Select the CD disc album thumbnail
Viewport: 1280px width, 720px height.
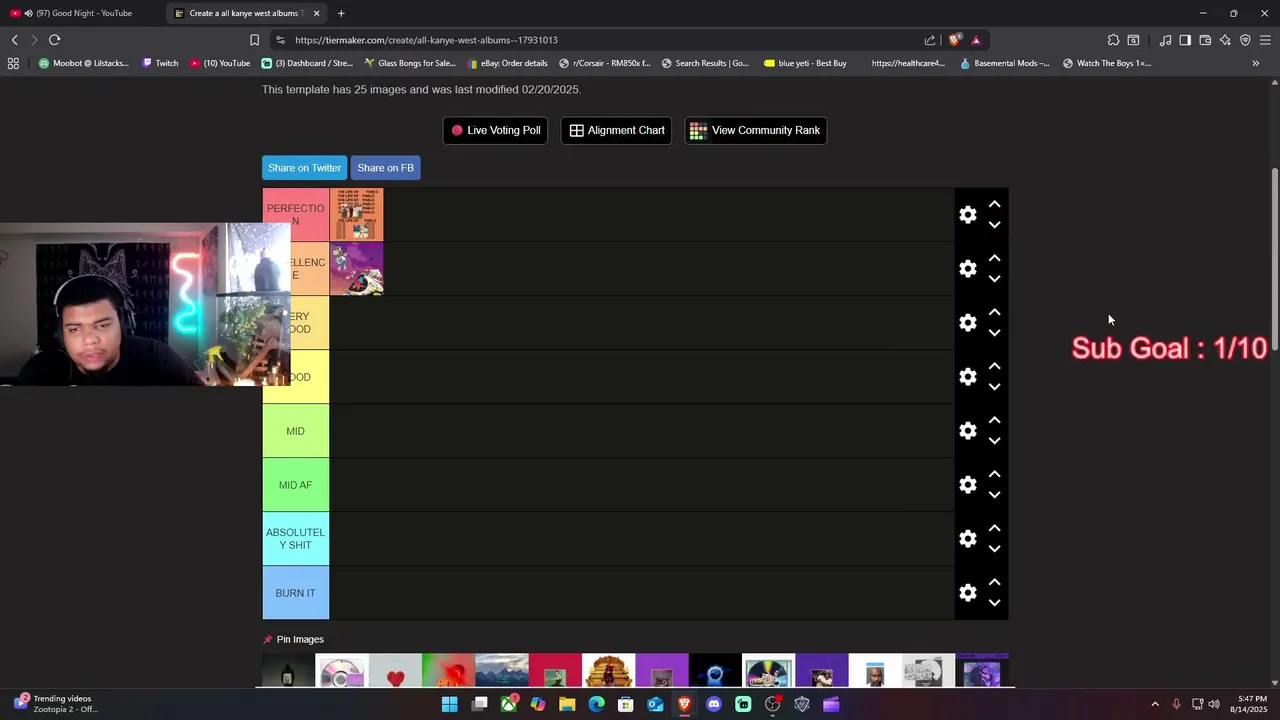[341, 671]
